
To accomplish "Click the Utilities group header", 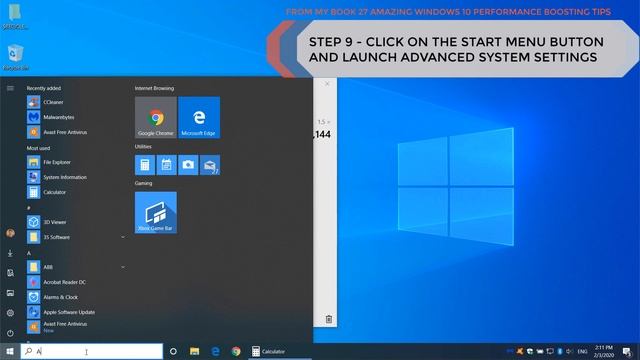I will point(143,147).
